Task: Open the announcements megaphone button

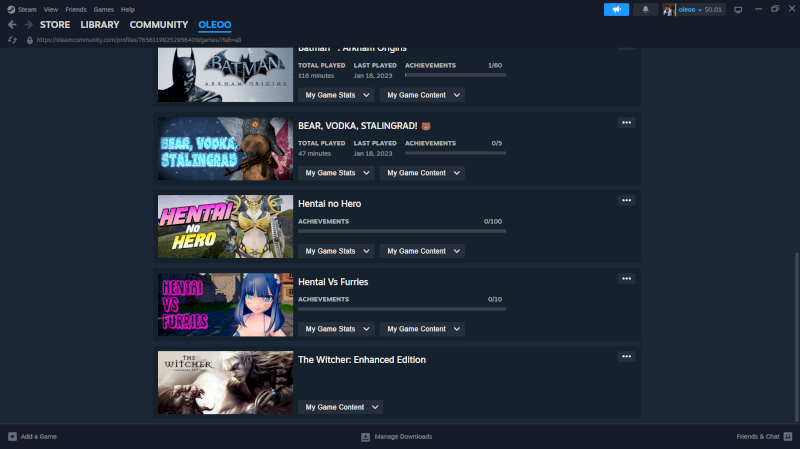Action: [616, 9]
